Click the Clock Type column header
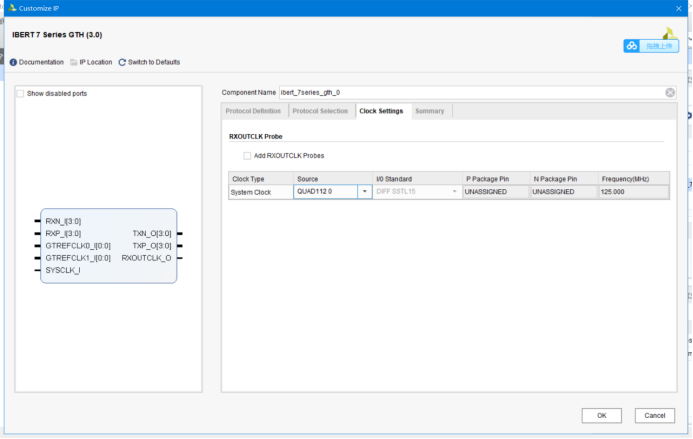The width and height of the screenshot is (693, 439). click(261, 179)
